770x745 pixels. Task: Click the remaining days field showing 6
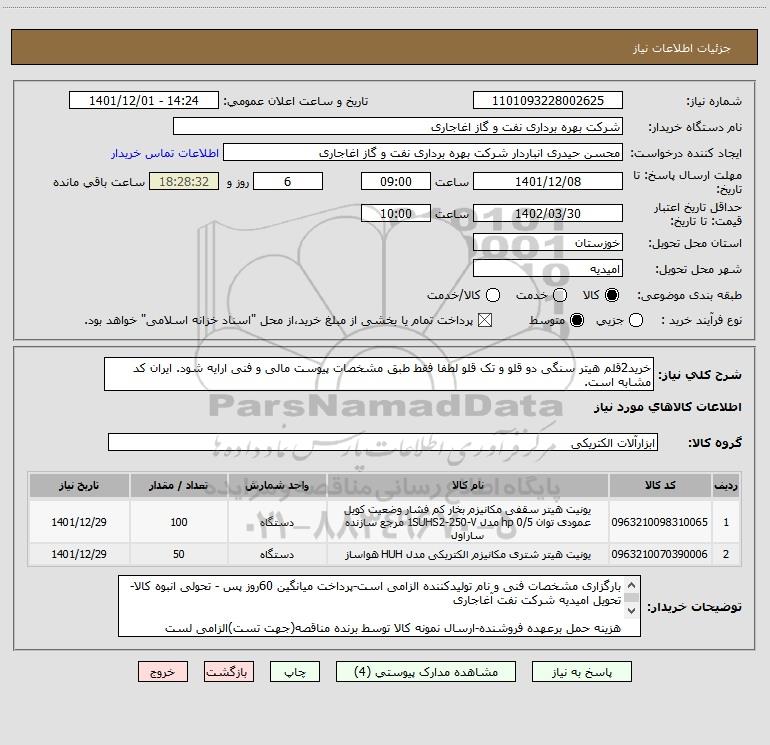coord(288,181)
